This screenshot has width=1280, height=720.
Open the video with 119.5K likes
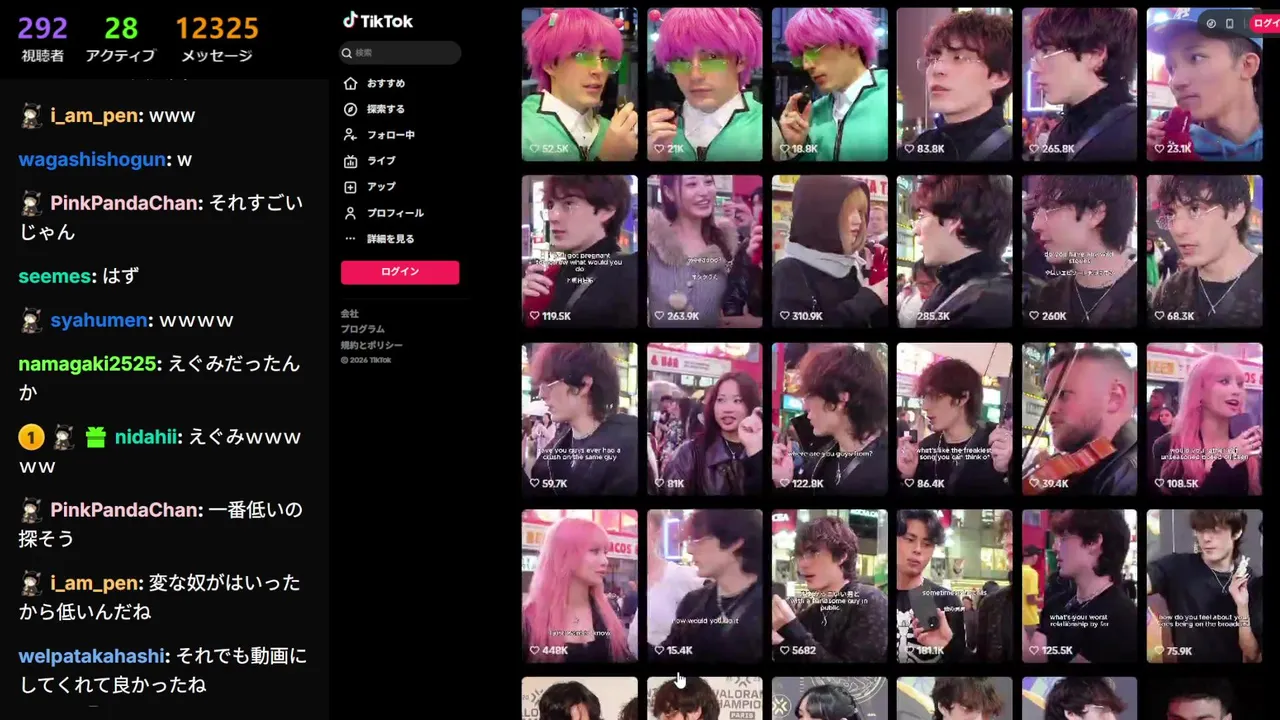point(579,251)
